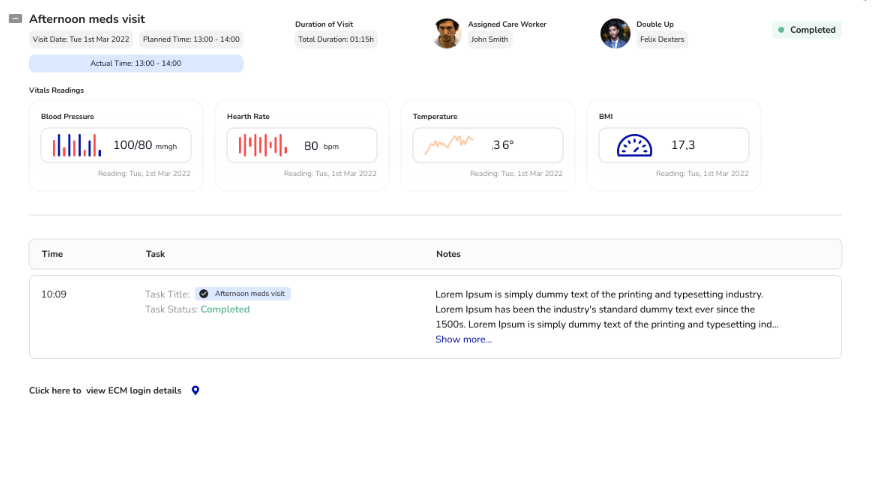Click the blood pressure bar chart icon
This screenshot has width=872, height=477.
(x=78, y=146)
